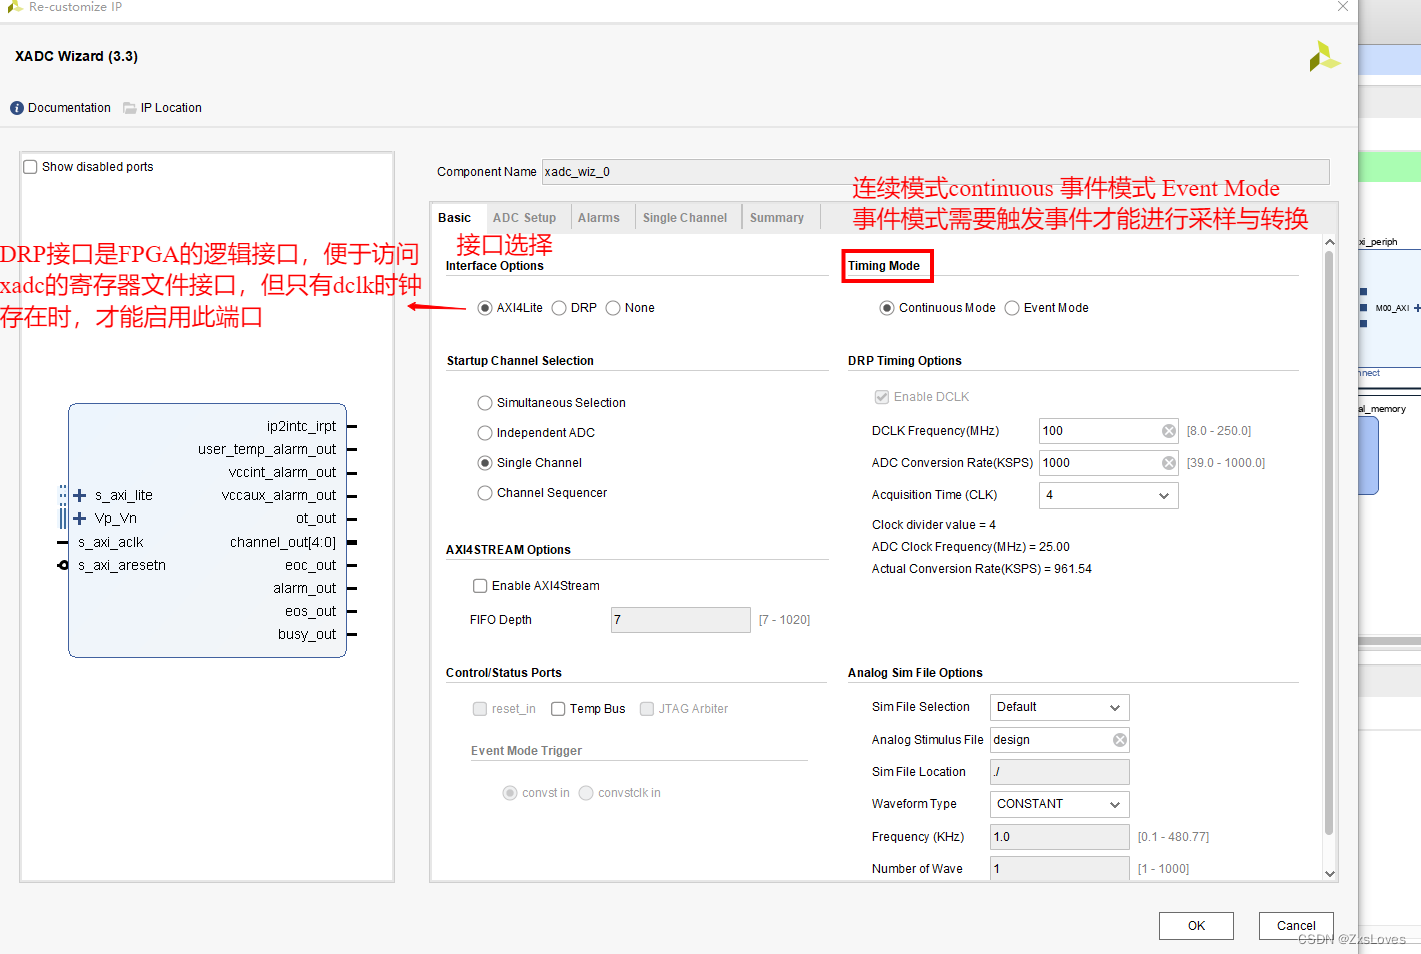Screen dimensions: 1421x954
Task: Click the Cancel button
Action: point(1295,925)
